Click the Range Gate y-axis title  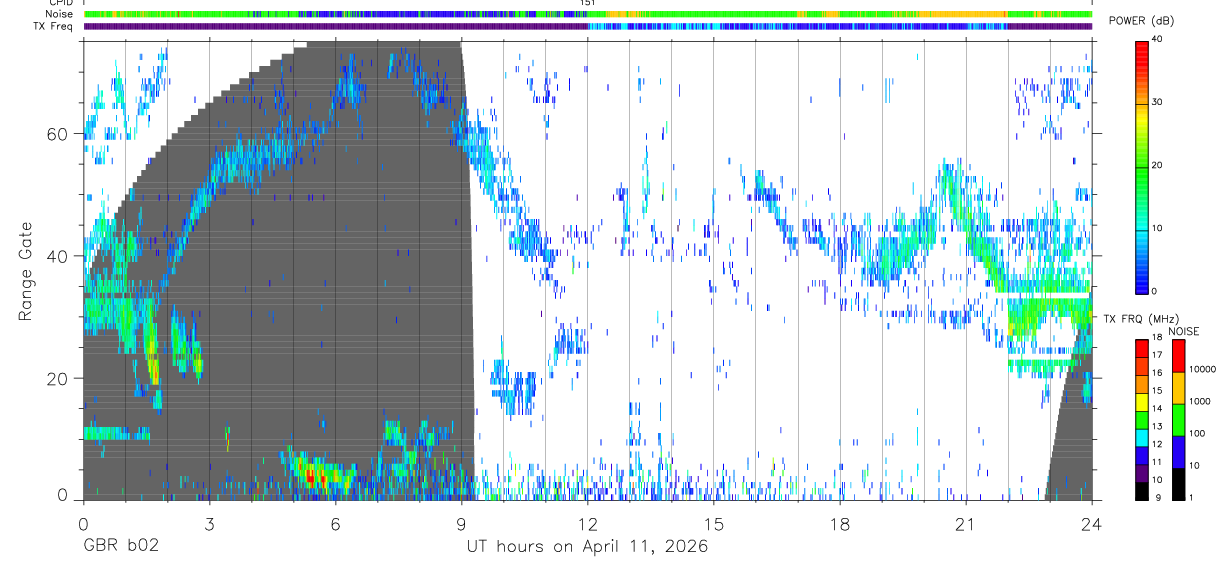pos(25,273)
